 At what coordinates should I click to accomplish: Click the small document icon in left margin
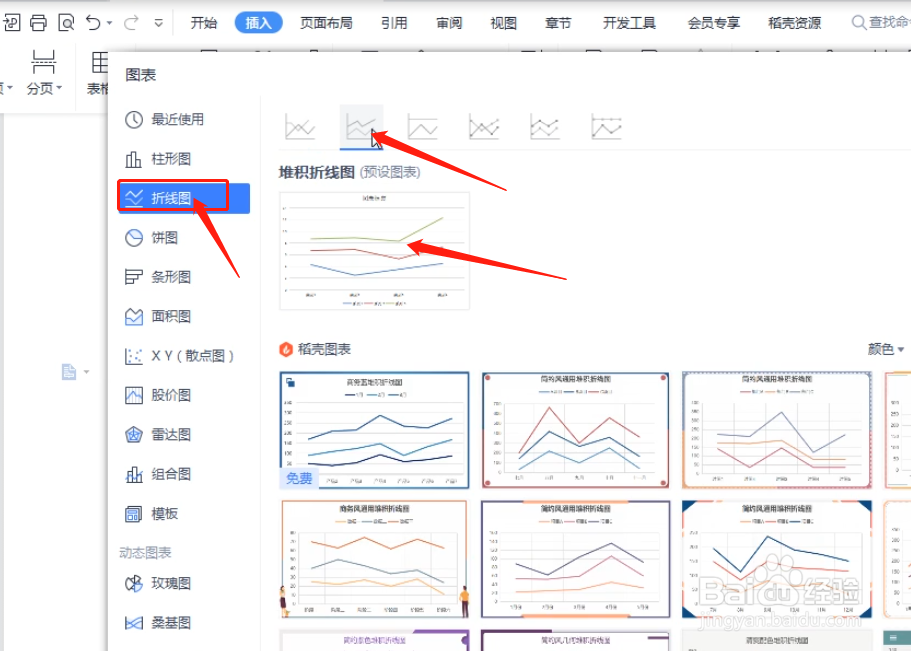point(69,372)
